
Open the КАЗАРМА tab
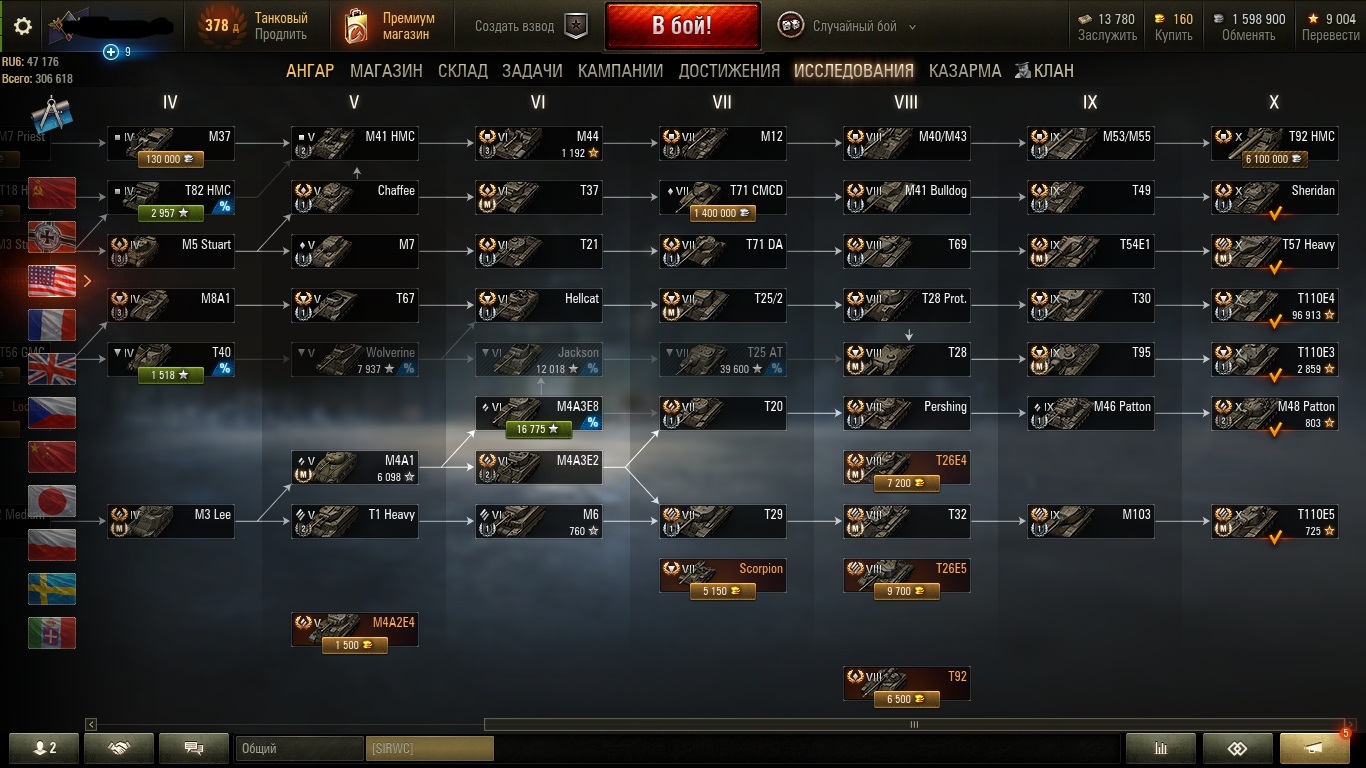pos(965,71)
